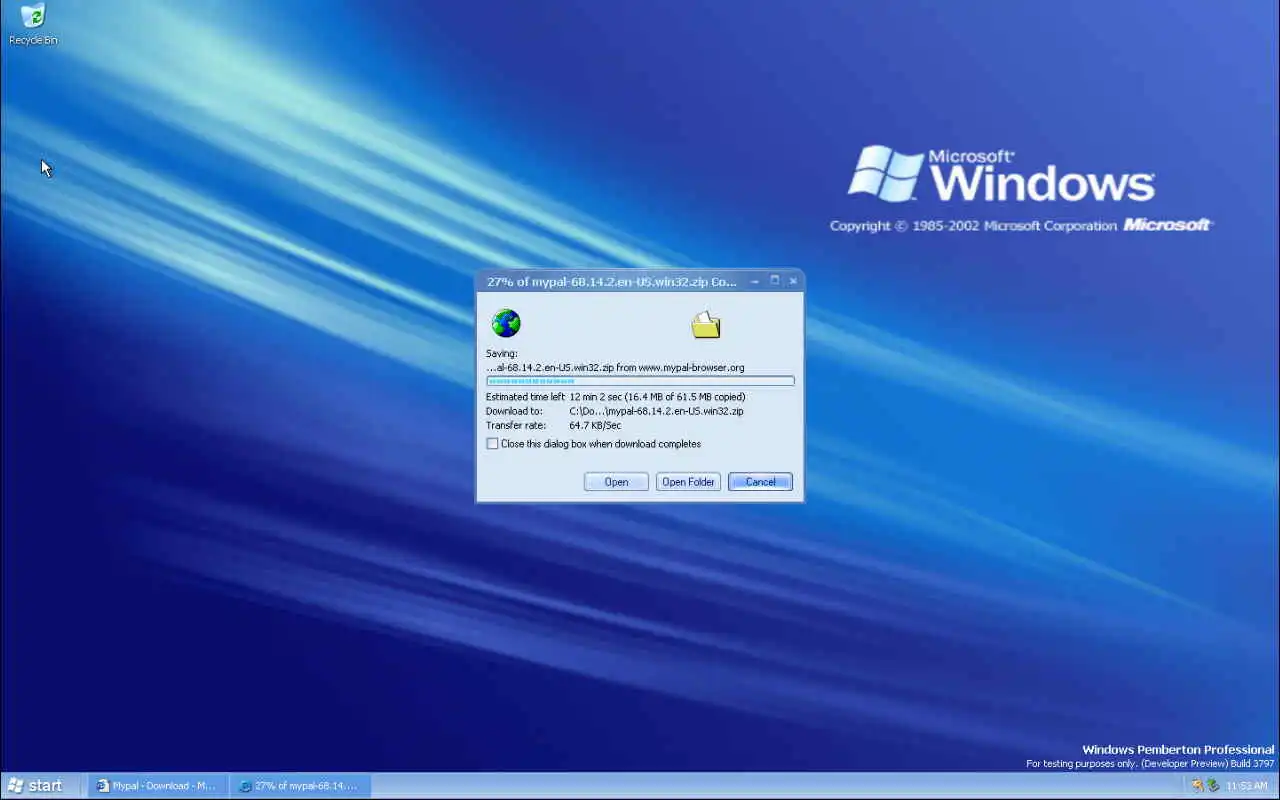
Task: Click the Open button in download dialog
Action: pos(616,482)
